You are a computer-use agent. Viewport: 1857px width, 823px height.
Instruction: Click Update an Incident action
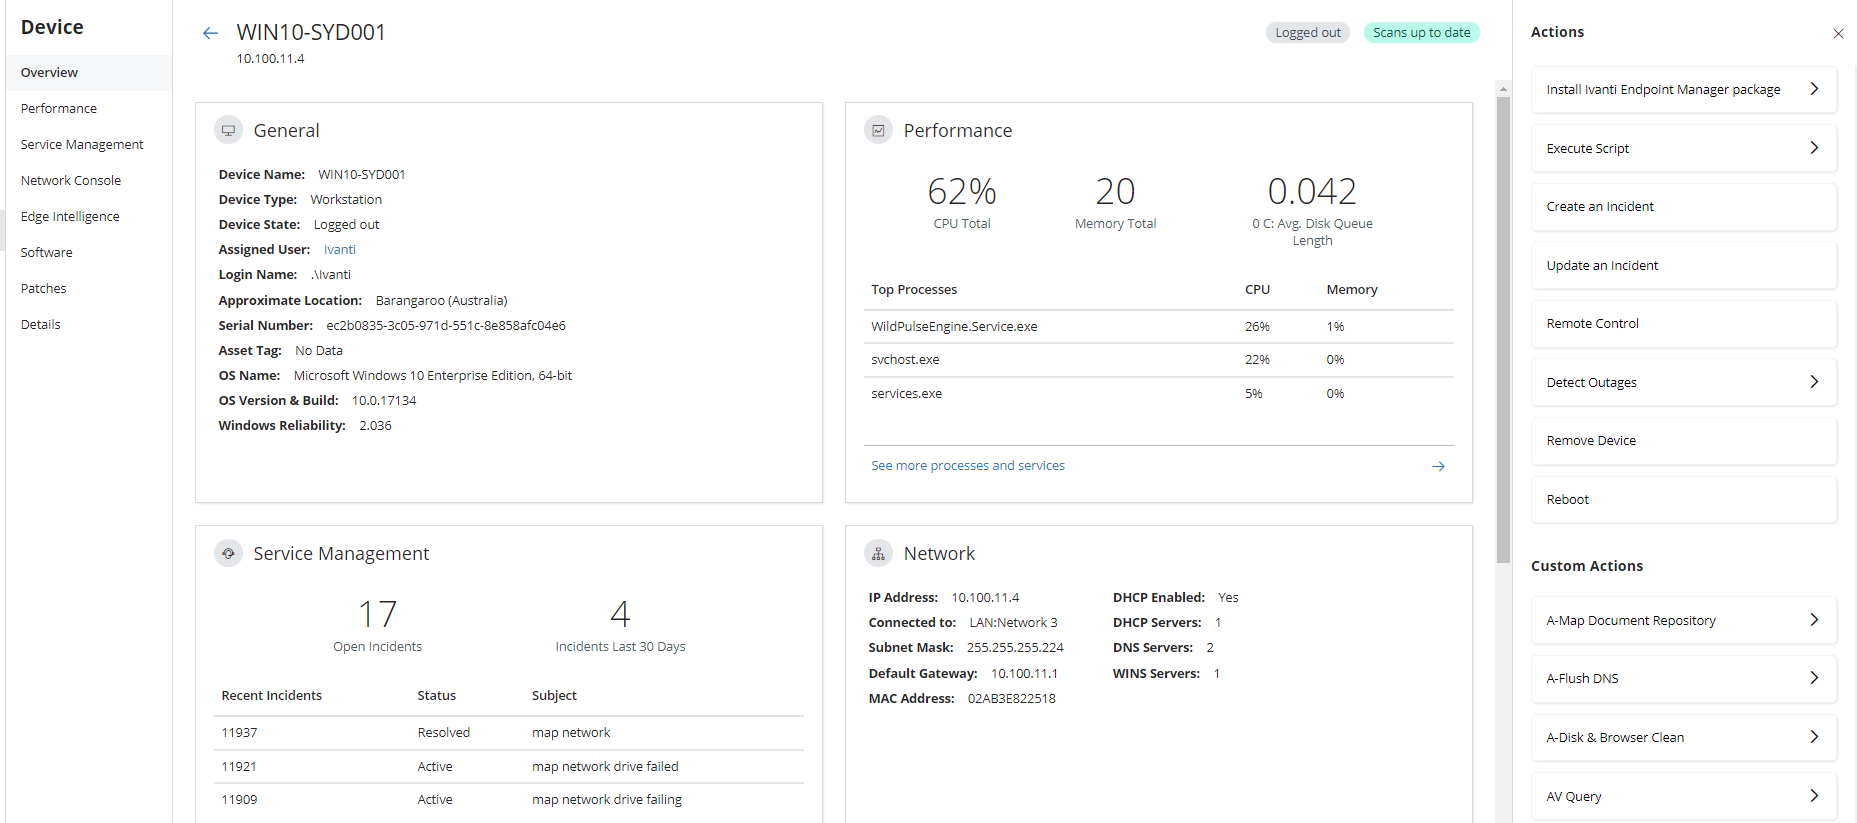coord(1684,265)
